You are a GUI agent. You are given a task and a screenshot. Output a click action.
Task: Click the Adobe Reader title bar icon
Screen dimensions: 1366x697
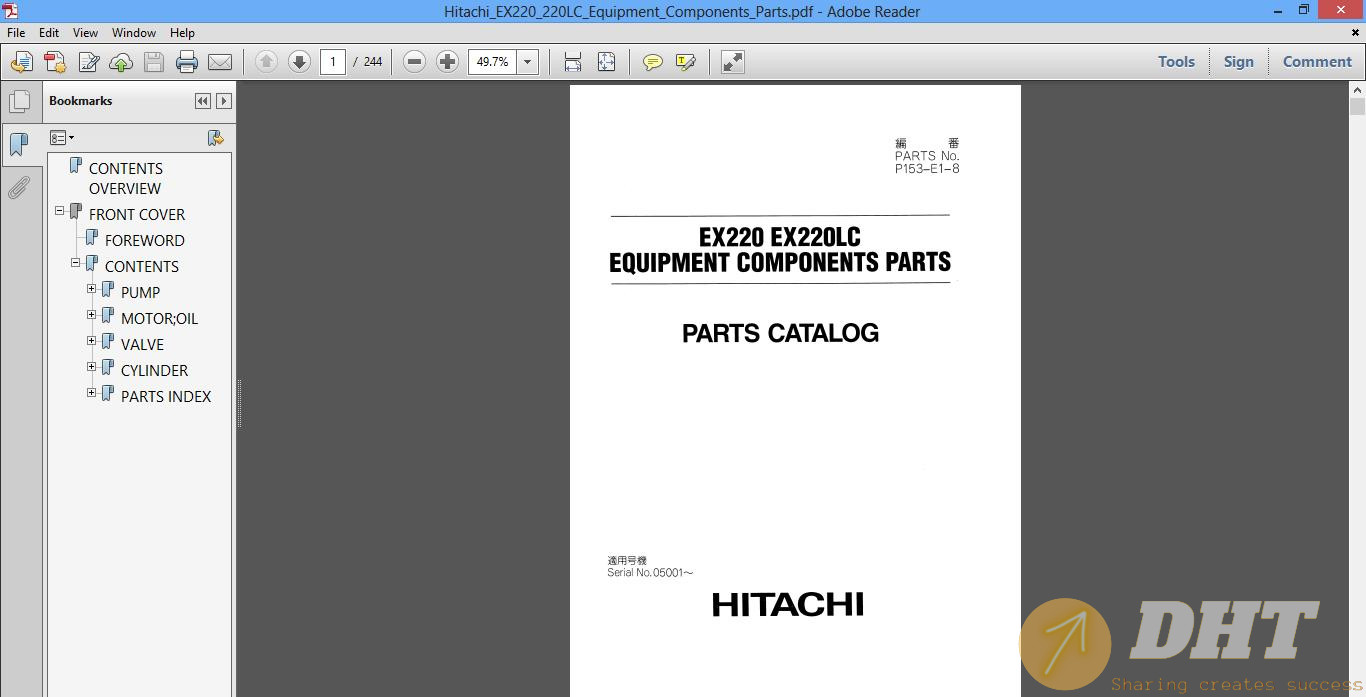click(x=9, y=10)
